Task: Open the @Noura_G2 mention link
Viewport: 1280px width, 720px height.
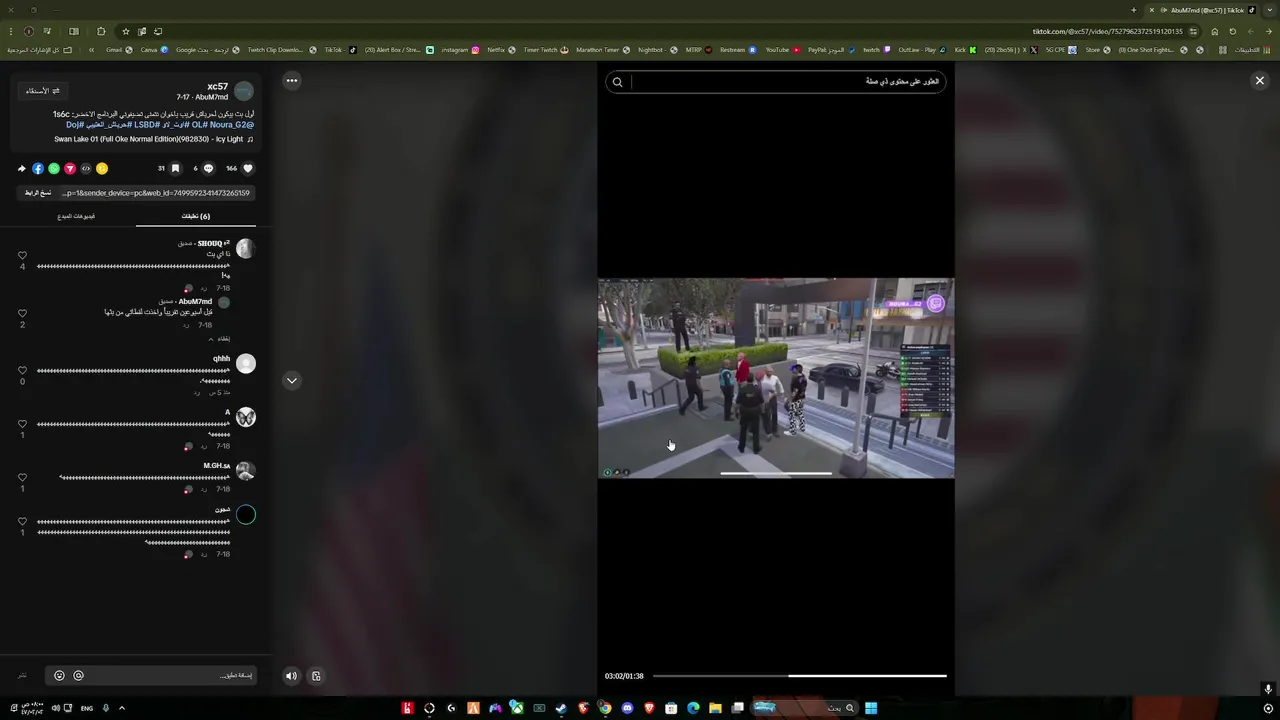Action: pos(232,125)
